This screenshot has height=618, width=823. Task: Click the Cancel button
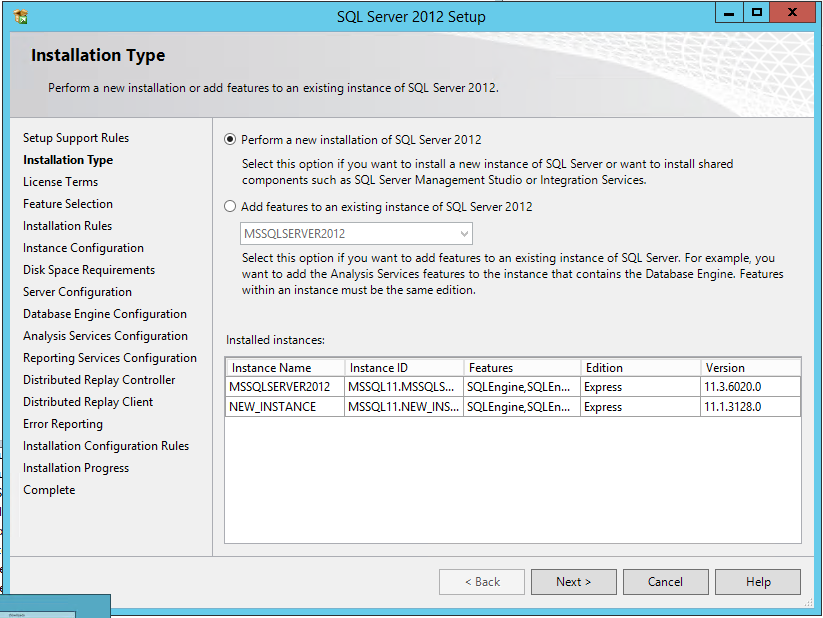665,582
